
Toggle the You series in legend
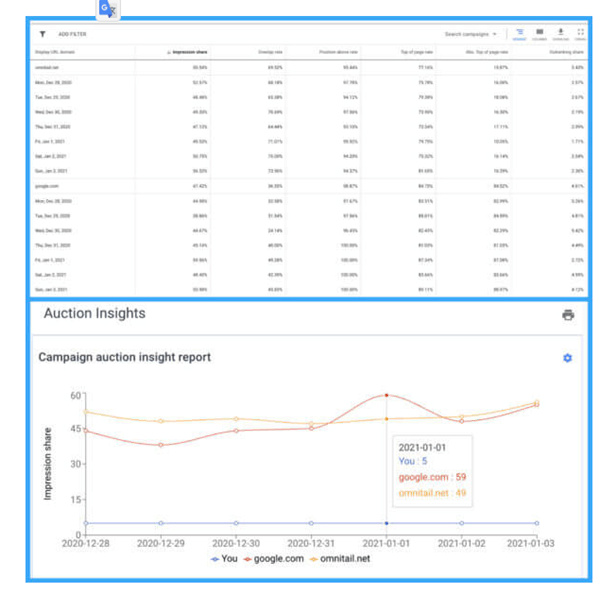[223, 558]
